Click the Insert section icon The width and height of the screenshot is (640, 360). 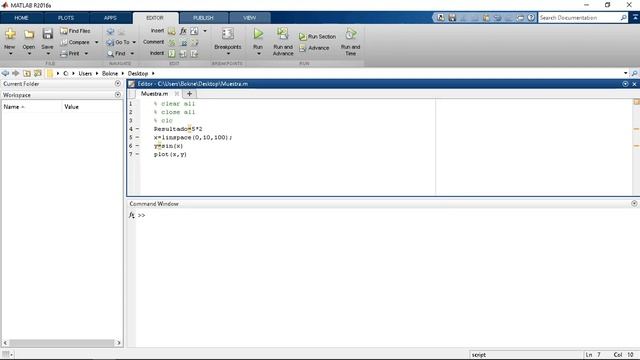click(171, 31)
